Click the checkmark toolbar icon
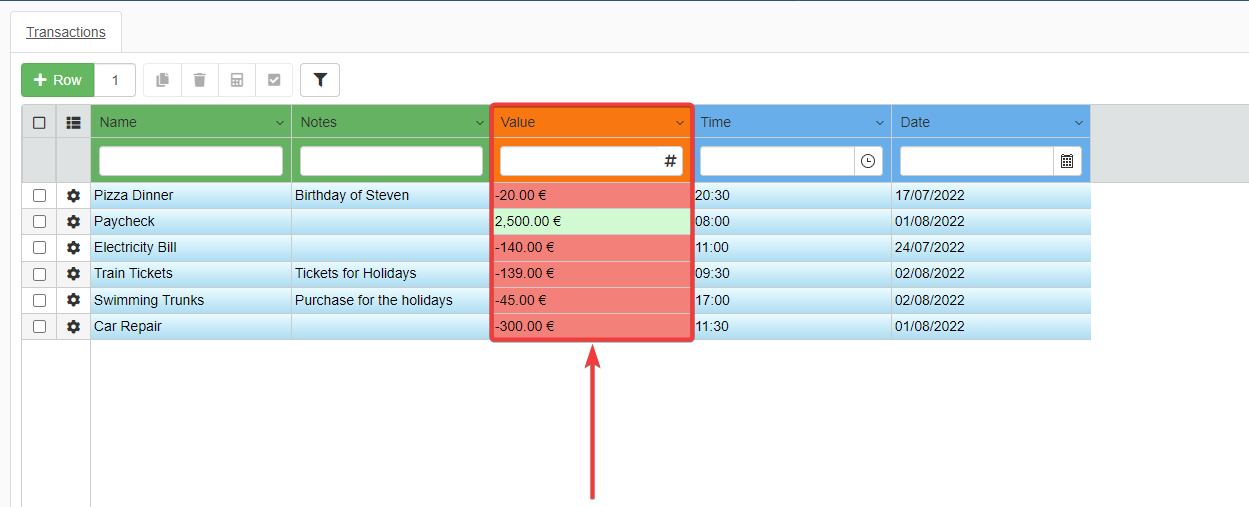This screenshot has width=1249, height=507. [274, 80]
